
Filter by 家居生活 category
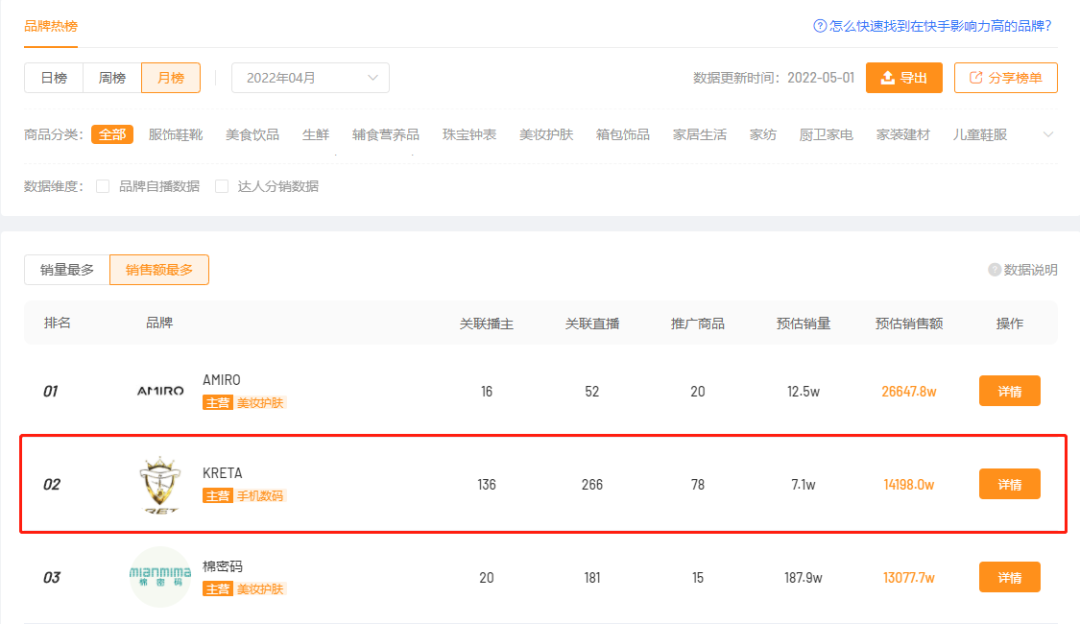click(x=700, y=135)
